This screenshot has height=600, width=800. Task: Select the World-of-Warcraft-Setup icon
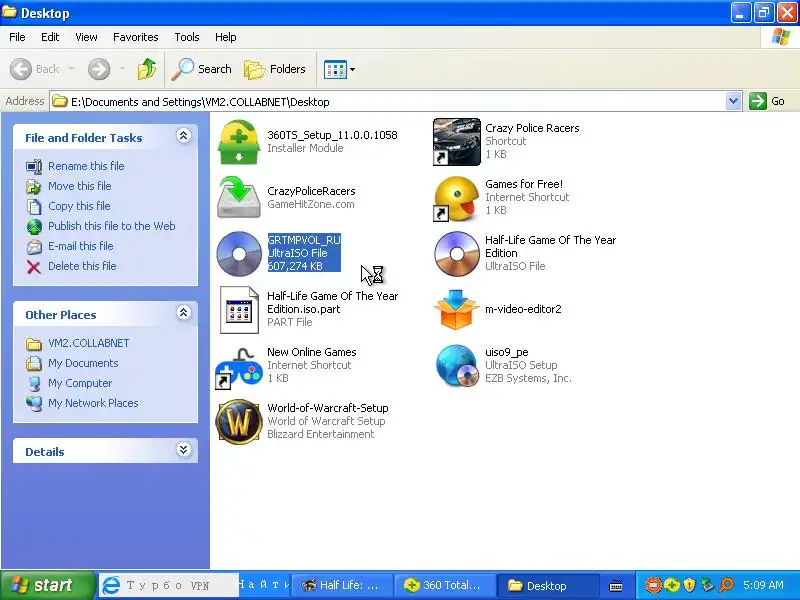(x=239, y=422)
